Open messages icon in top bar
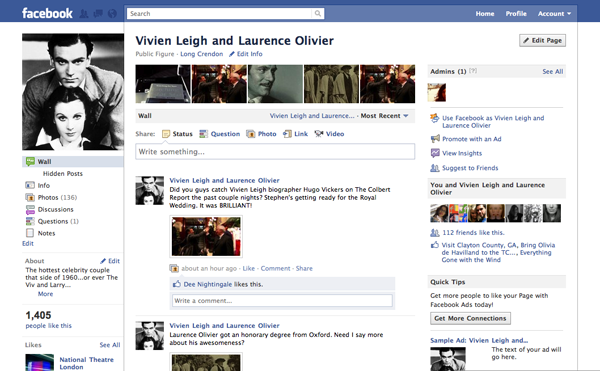Screen dimensions: 600x371 coord(98,14)
